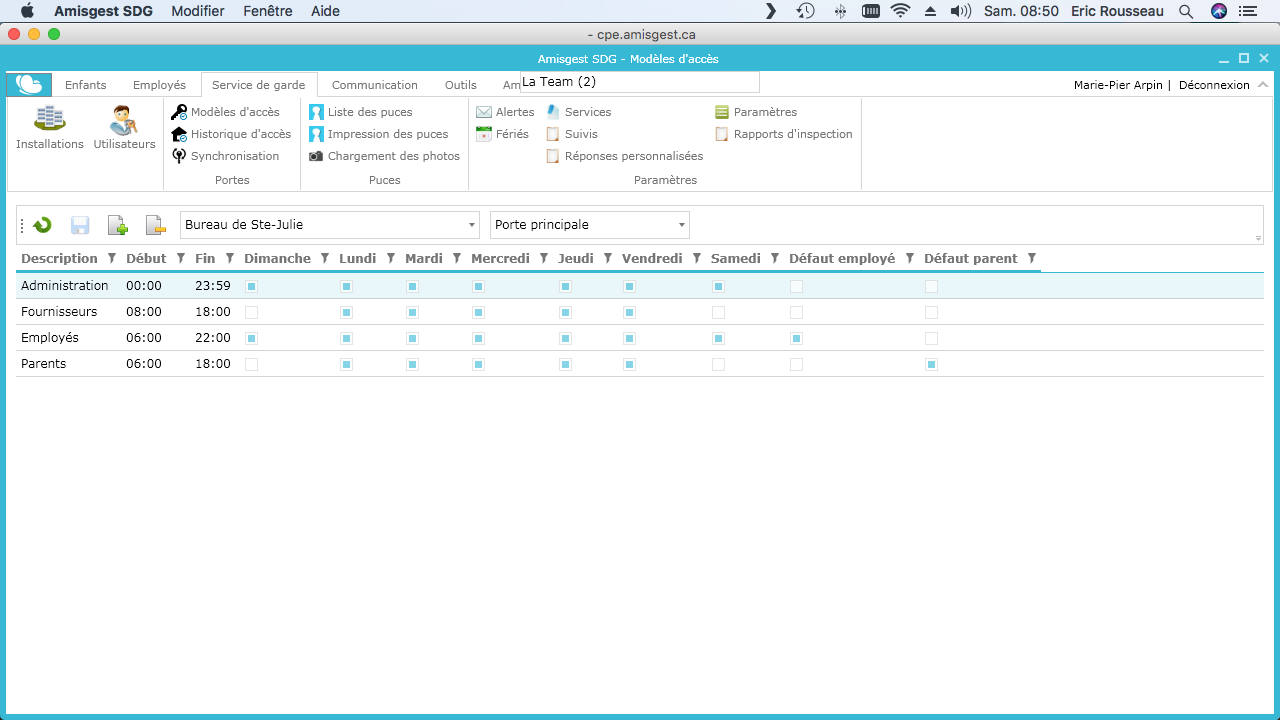Image resolution: width=1280 pixels, height=720 pixels.
Task: Click remove model page icon
Action: [155, 225]
